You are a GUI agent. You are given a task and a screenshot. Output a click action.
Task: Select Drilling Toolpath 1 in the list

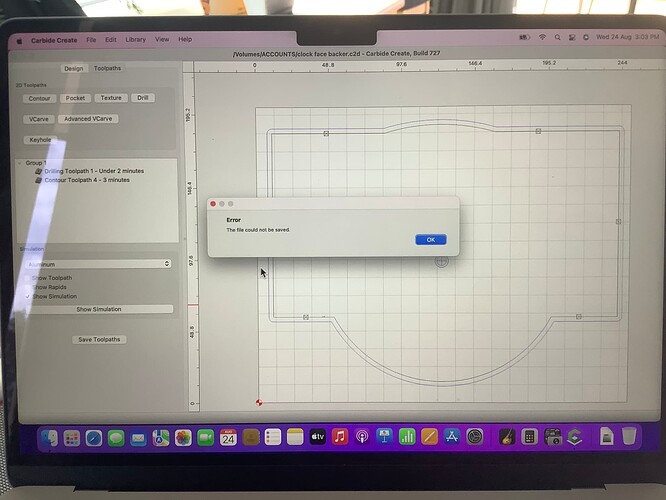click(x=94, y=171)
